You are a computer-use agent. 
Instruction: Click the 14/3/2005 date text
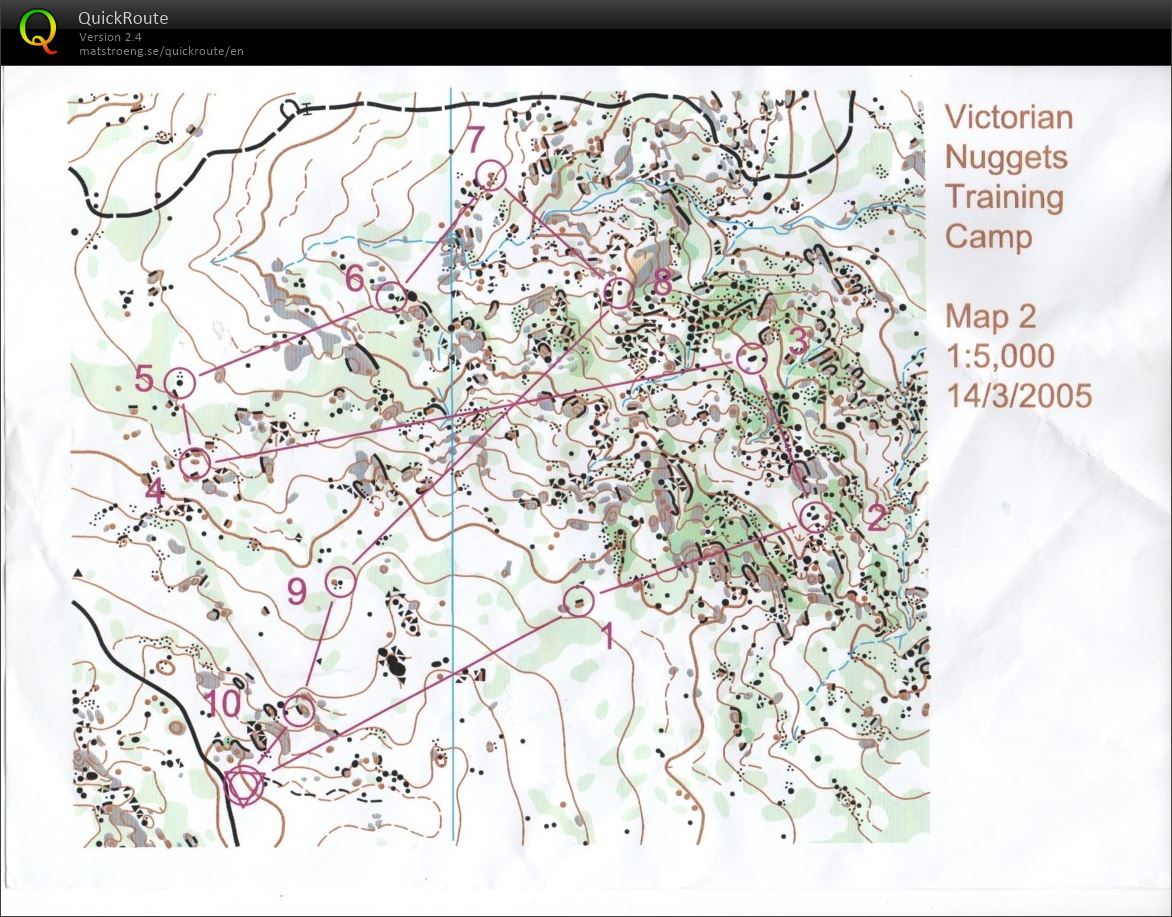coord(1018,396)
